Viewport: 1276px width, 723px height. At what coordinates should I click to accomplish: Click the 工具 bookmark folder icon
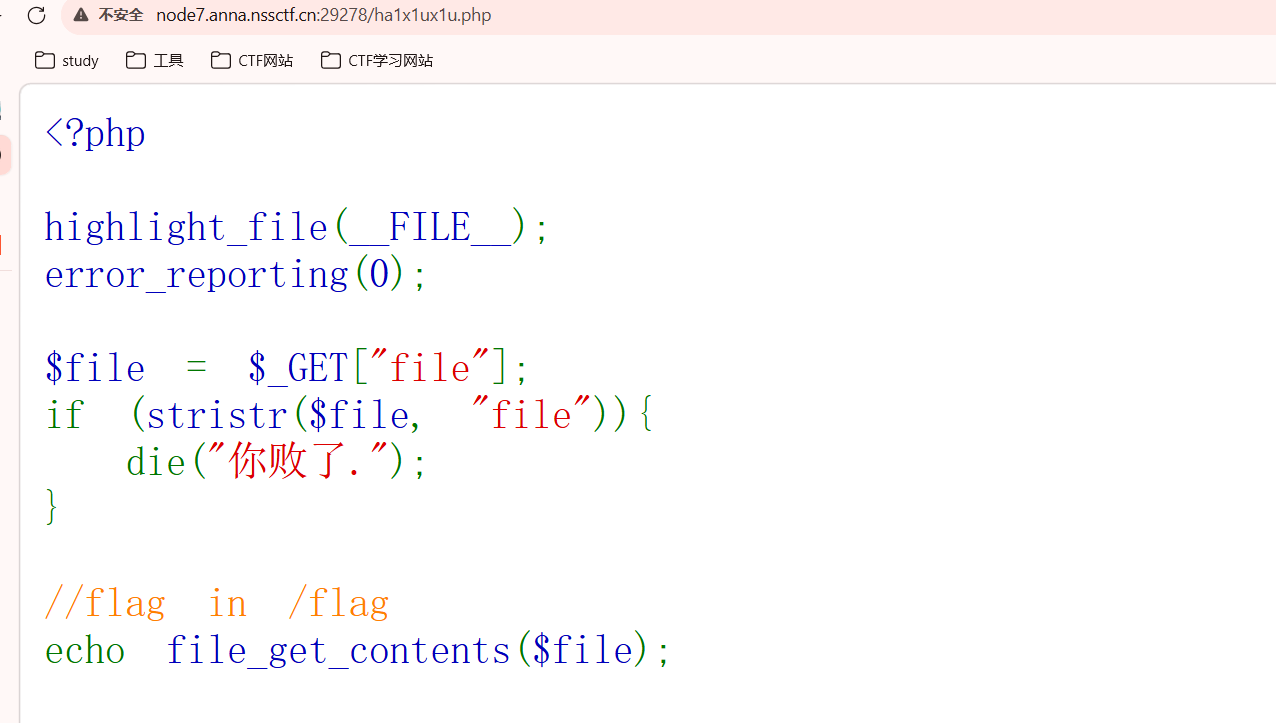[x=135, y=60]
